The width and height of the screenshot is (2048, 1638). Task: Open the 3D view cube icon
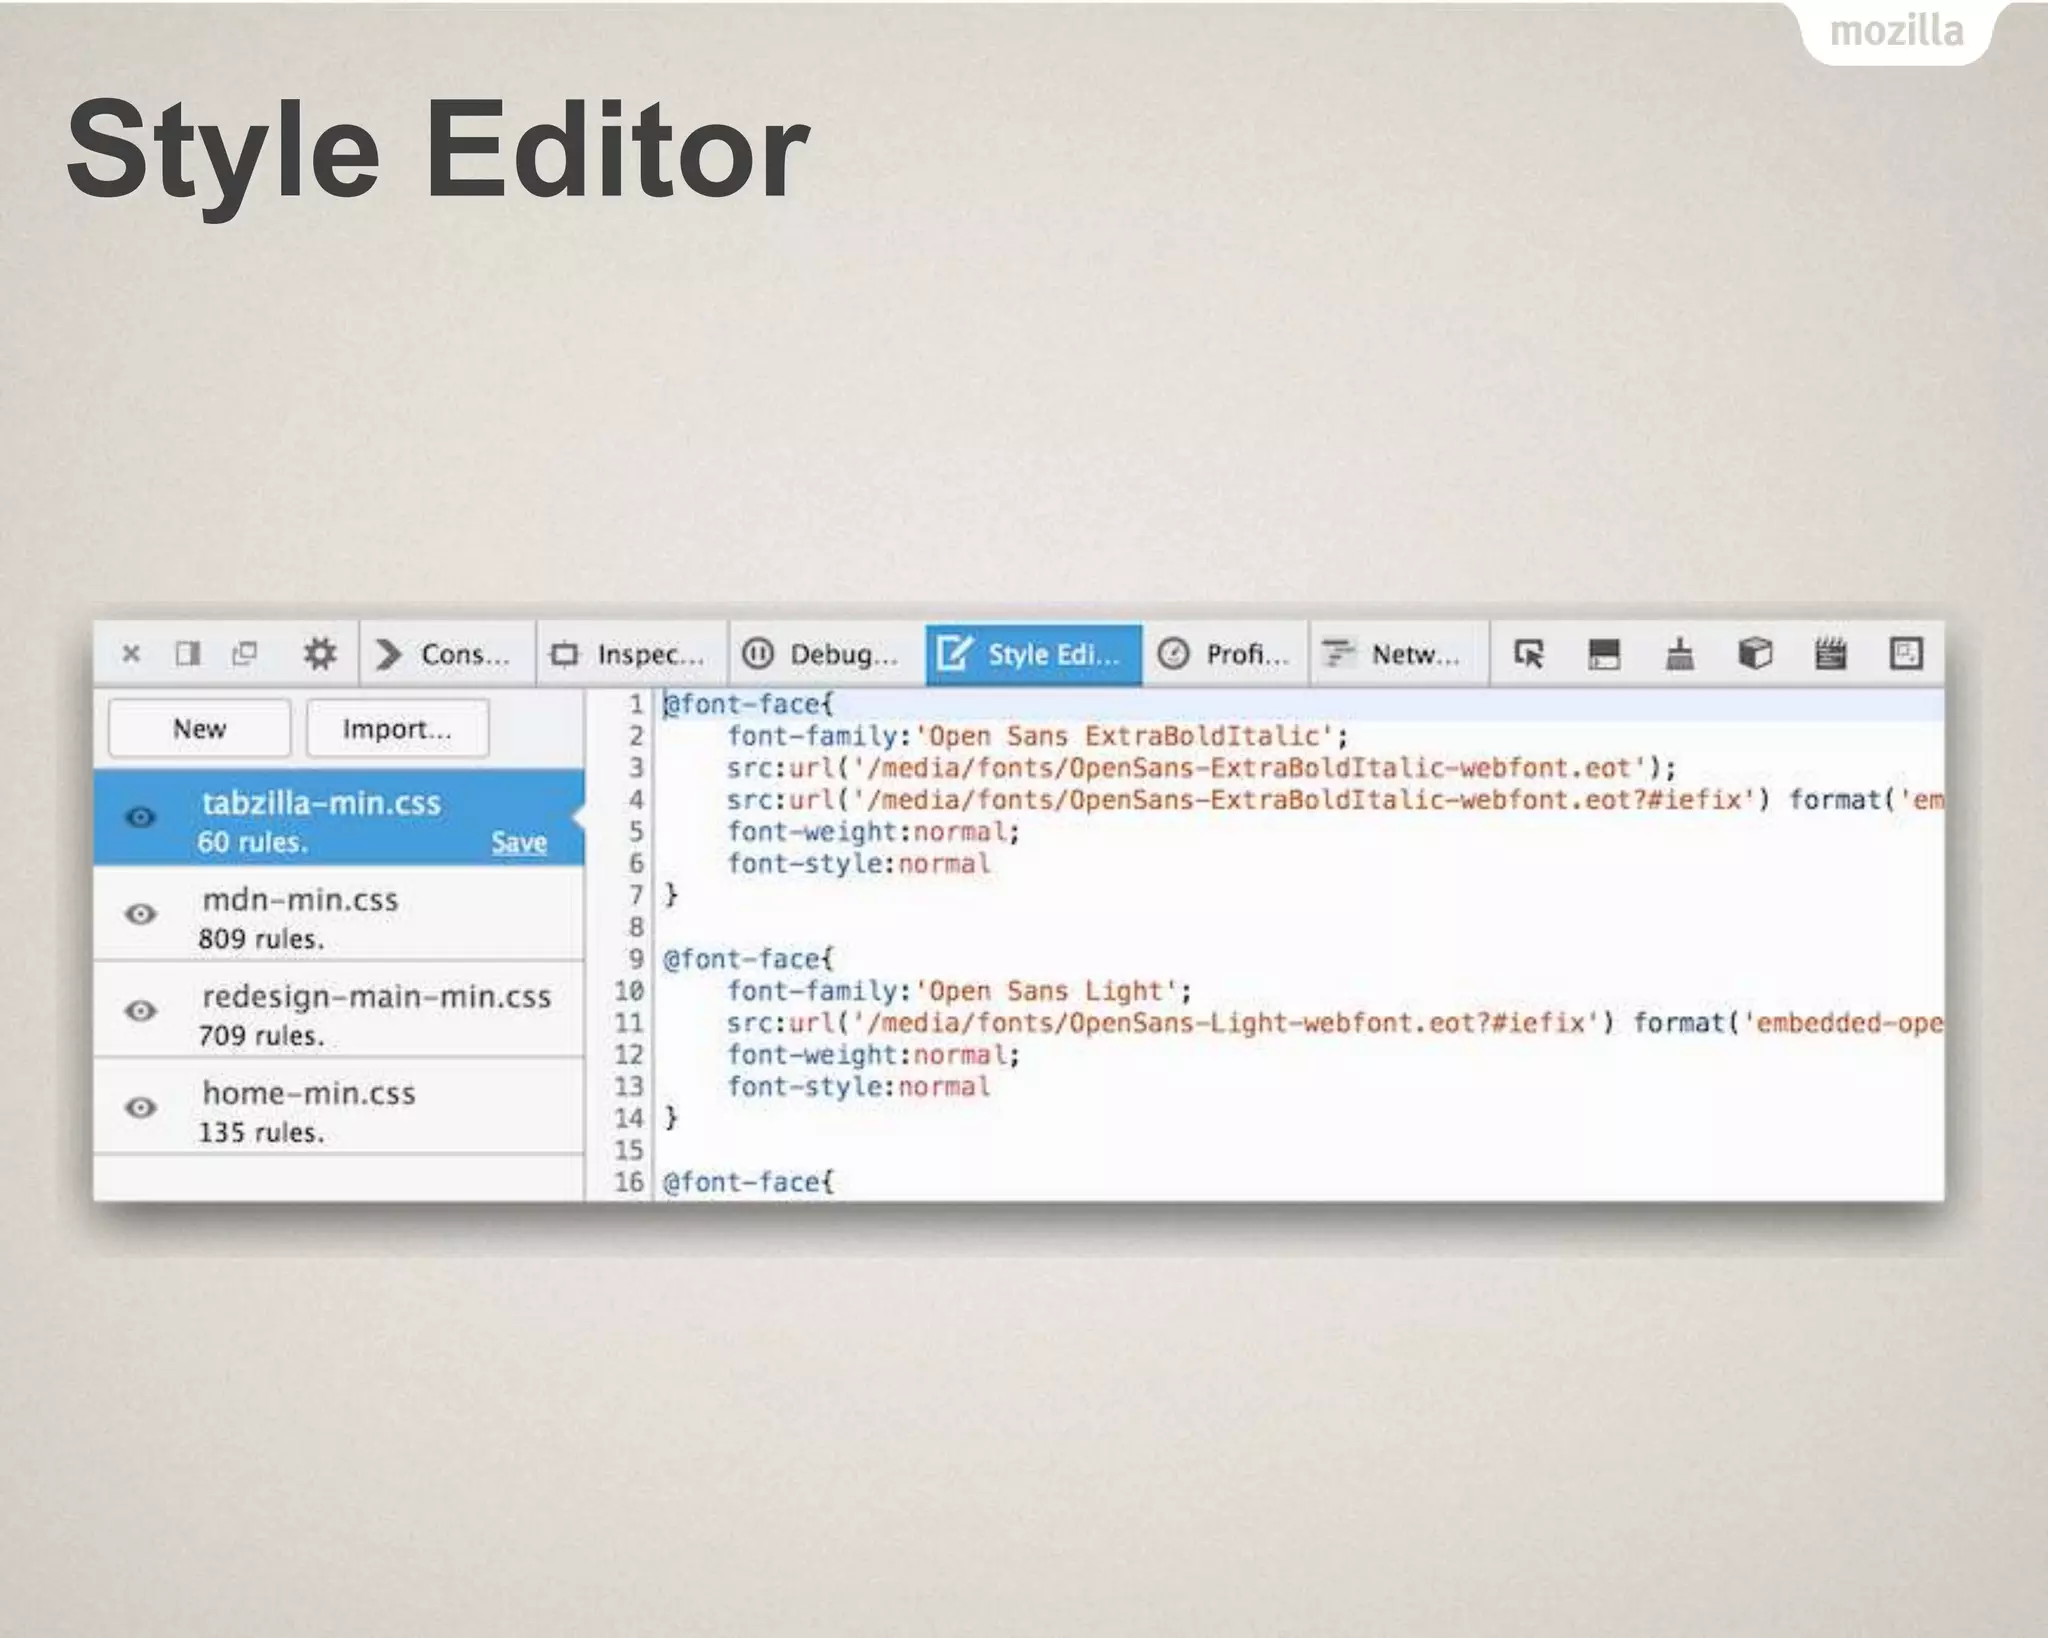1755,654
